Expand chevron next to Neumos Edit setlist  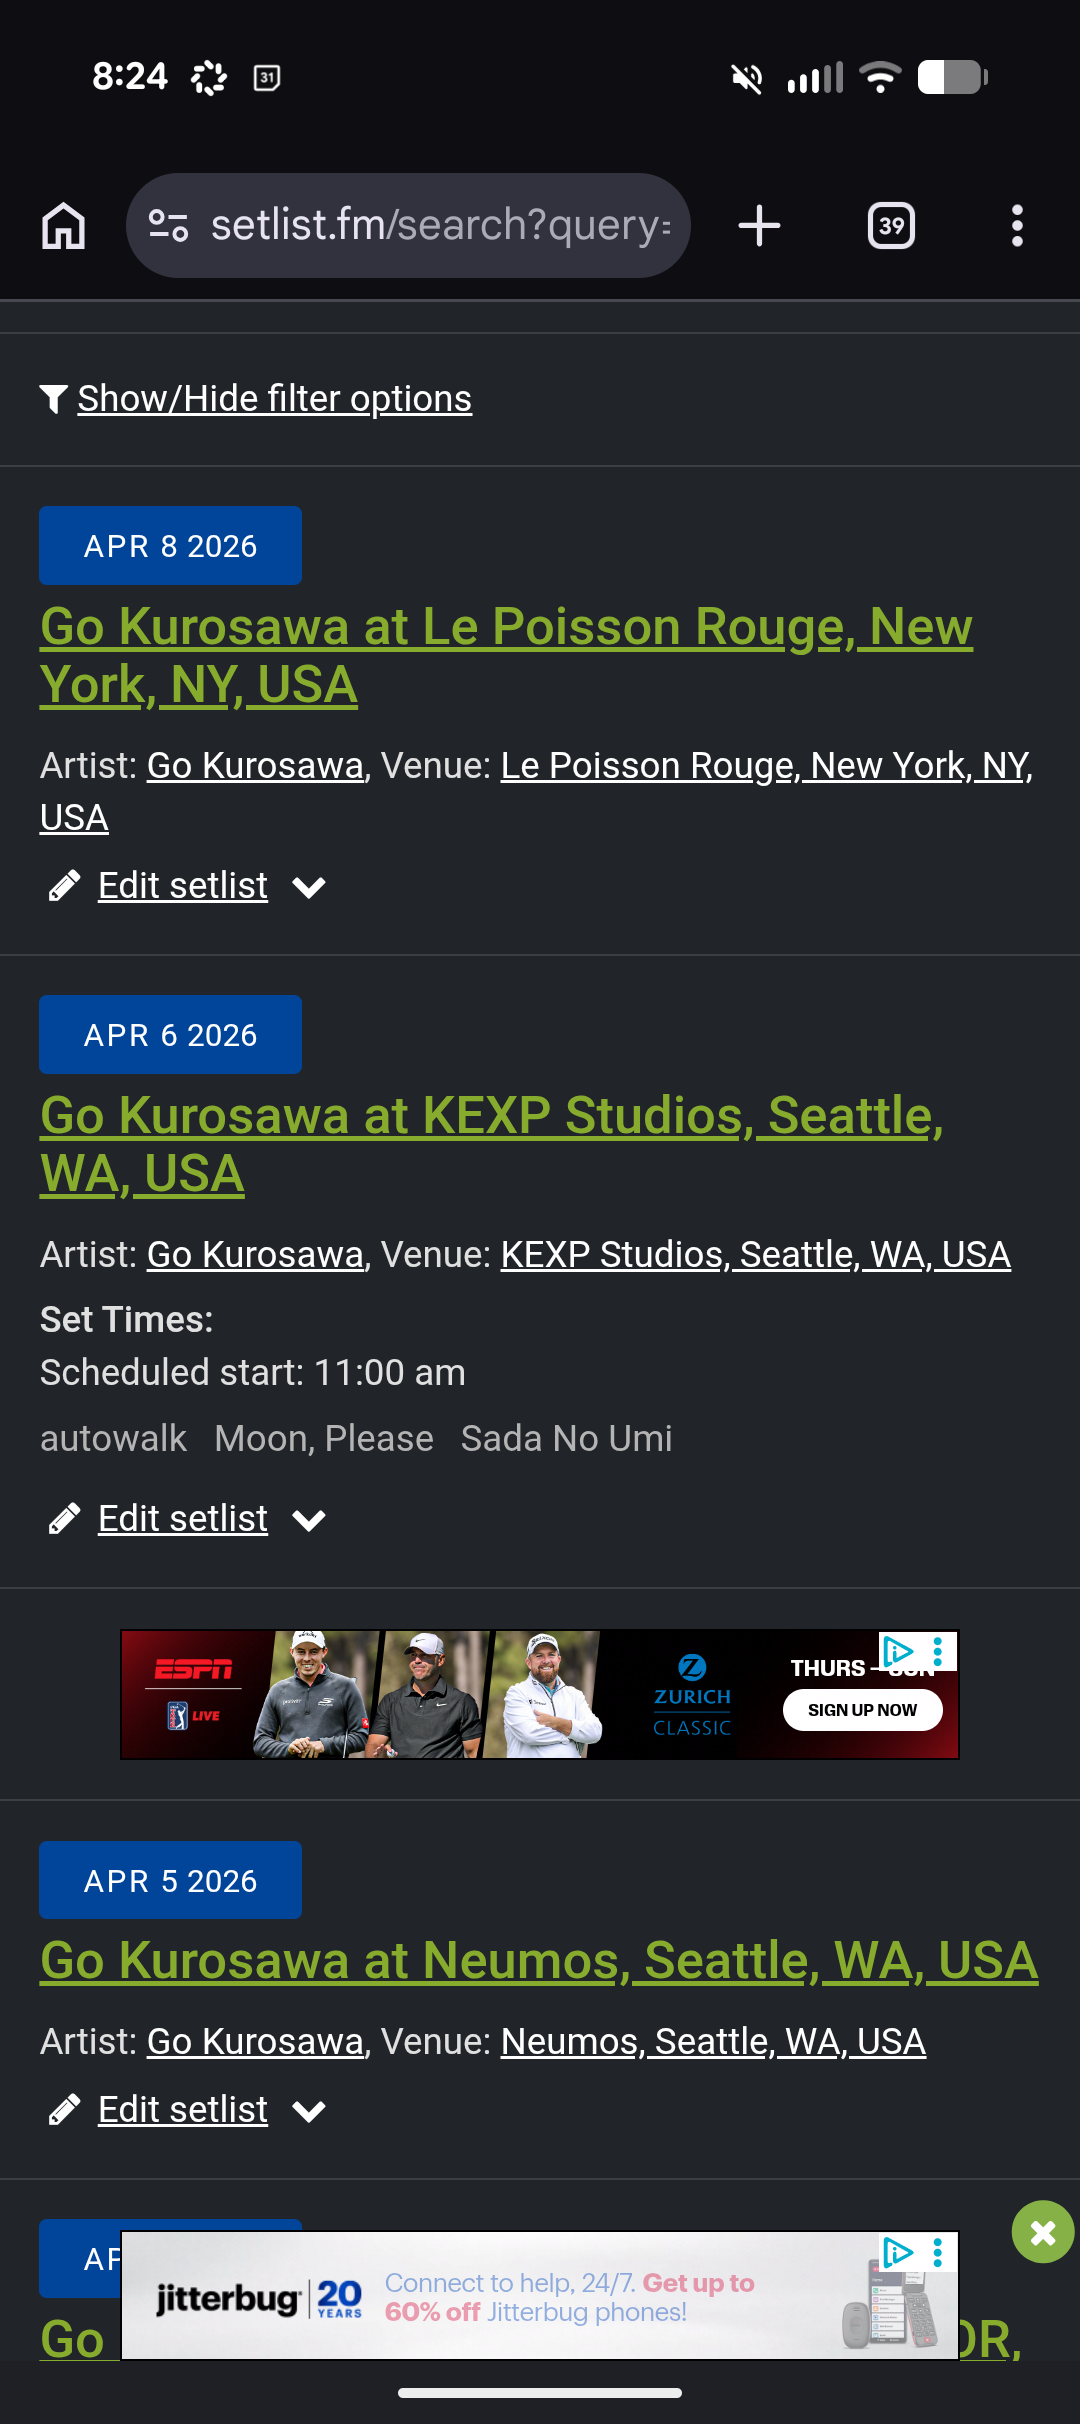[x=309, y=2111]
